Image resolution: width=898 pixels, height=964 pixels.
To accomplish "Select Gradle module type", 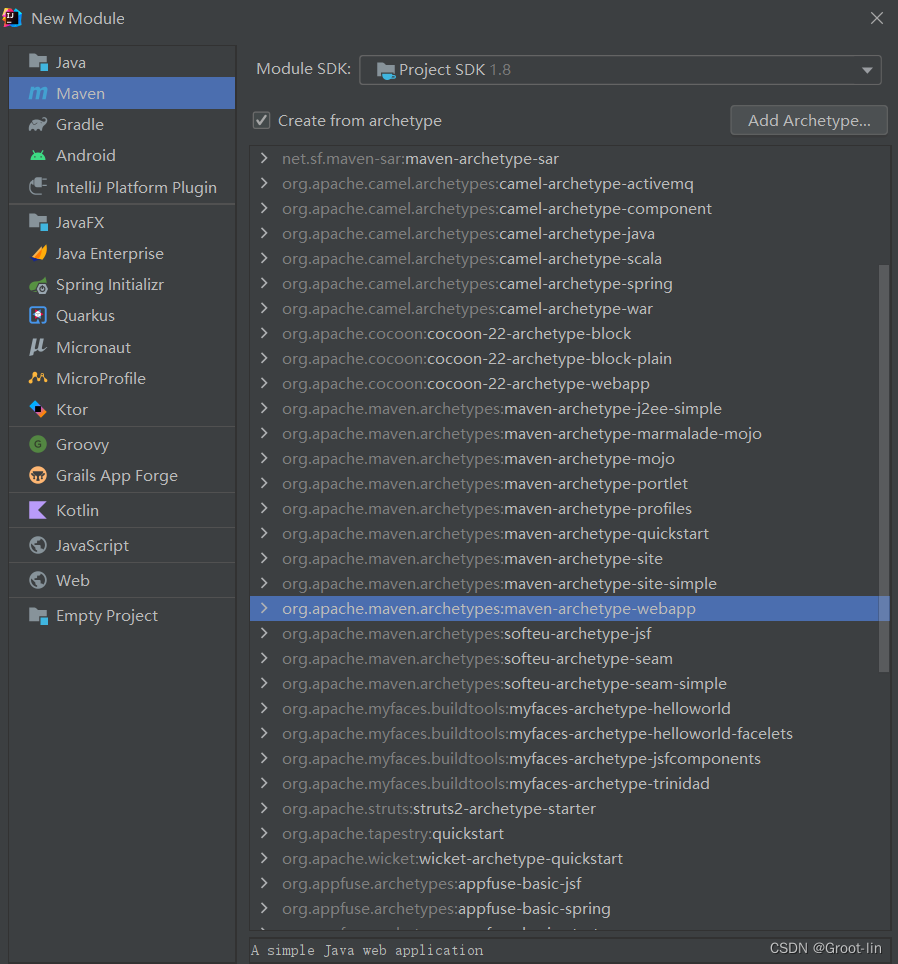I will [122, 125].
